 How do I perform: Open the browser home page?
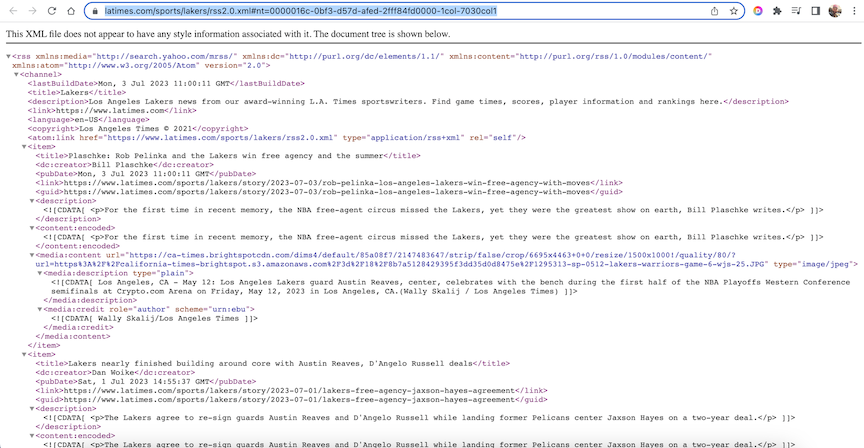click(x=71, y=11)
